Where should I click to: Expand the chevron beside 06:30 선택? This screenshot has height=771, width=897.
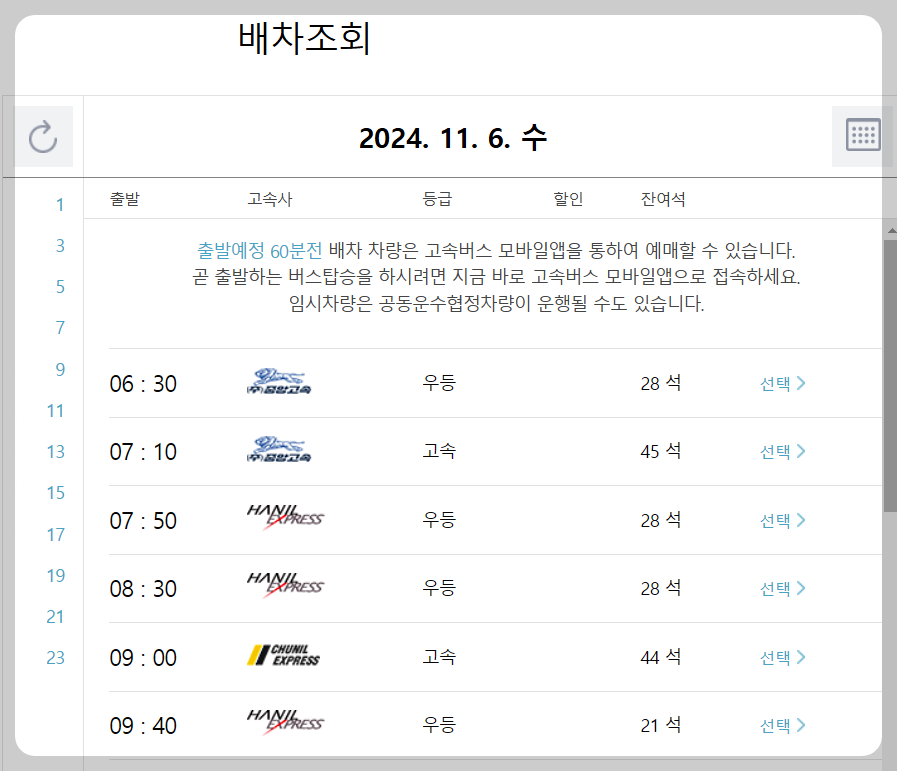pos(803,382)
